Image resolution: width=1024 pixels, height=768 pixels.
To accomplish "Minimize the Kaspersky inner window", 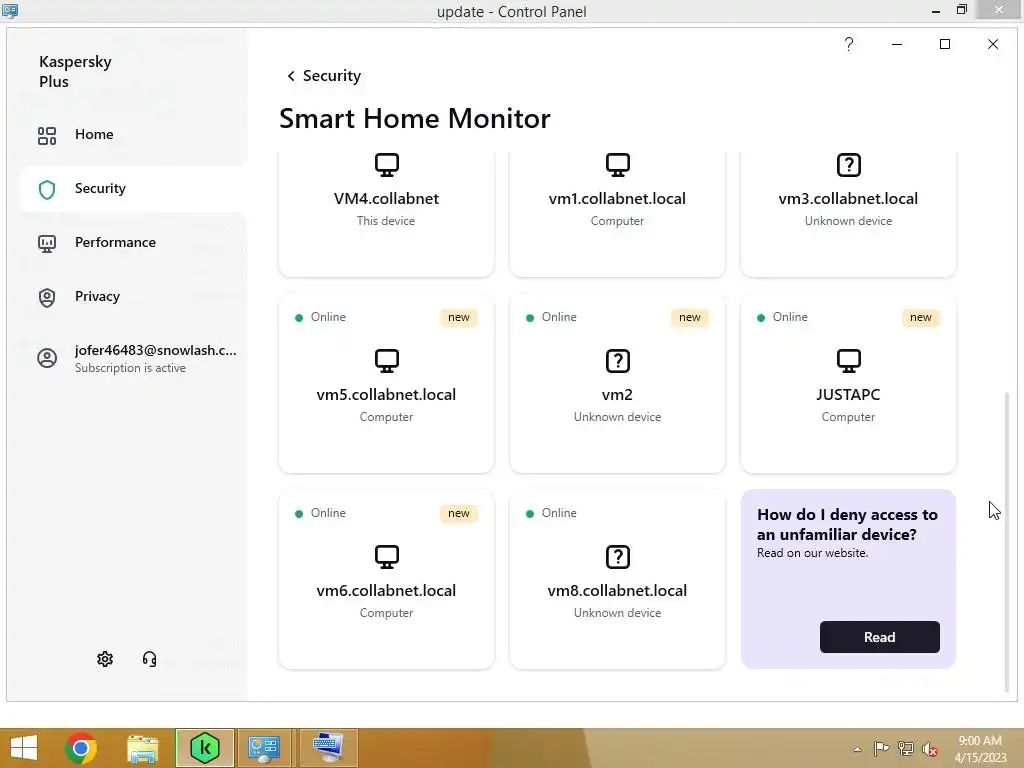I will pyautogui.click(x=897, y=44).
